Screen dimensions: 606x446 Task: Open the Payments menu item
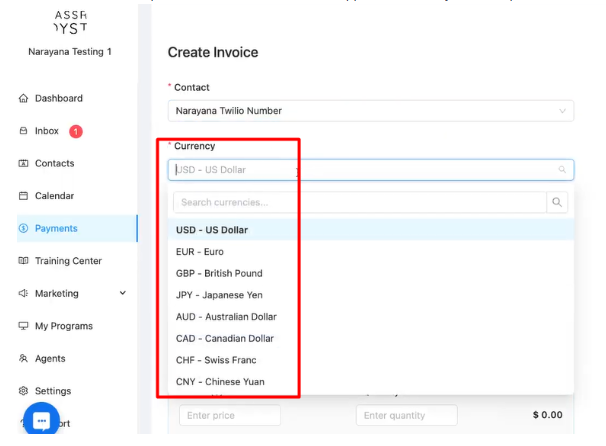coord(56,228)
